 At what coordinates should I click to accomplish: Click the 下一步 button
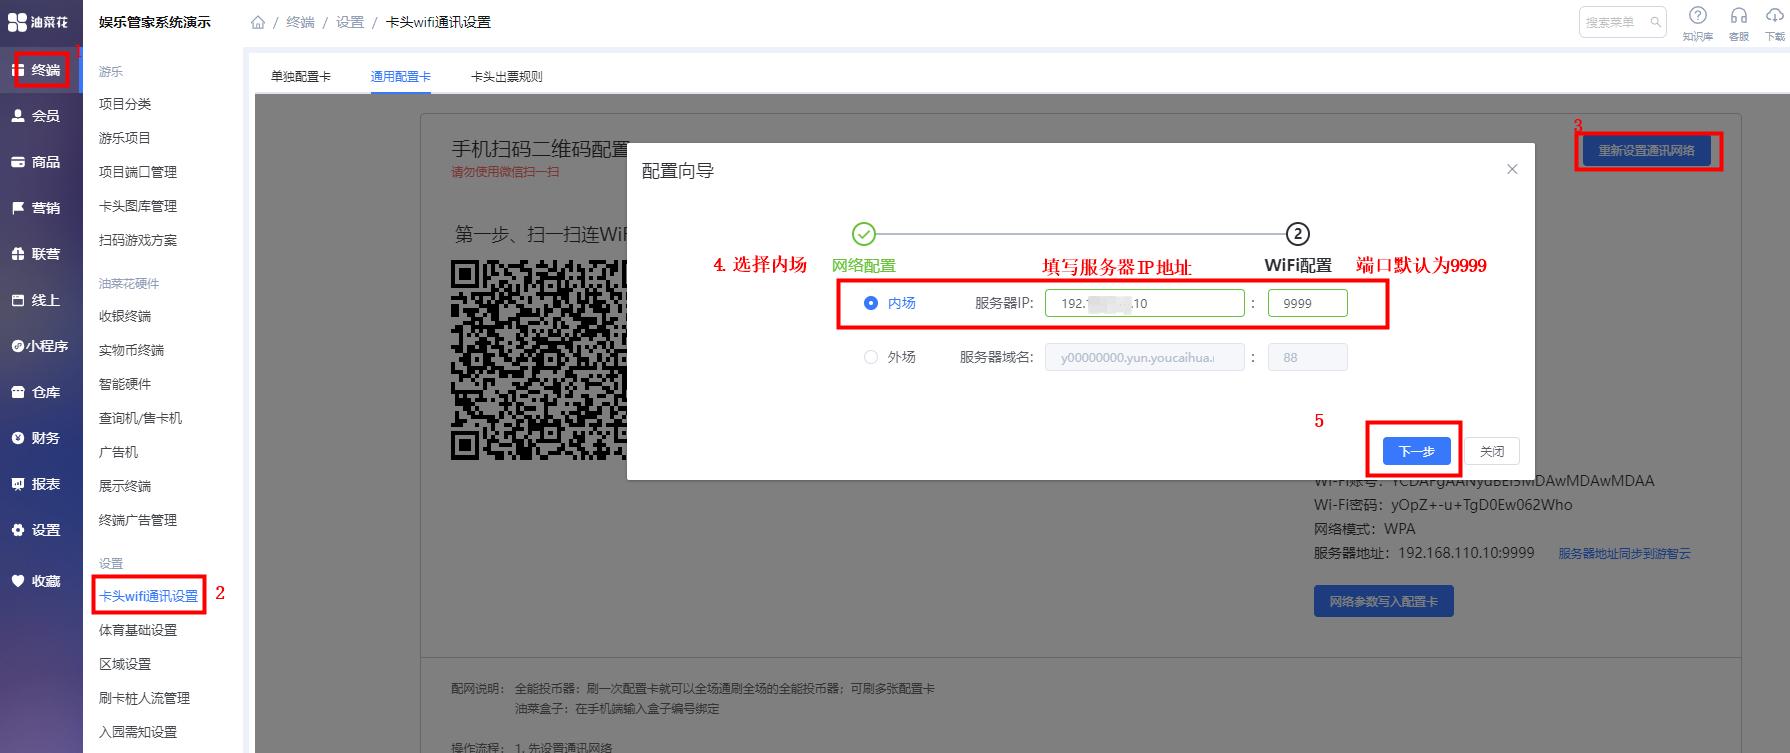(x=1416, y=451)
